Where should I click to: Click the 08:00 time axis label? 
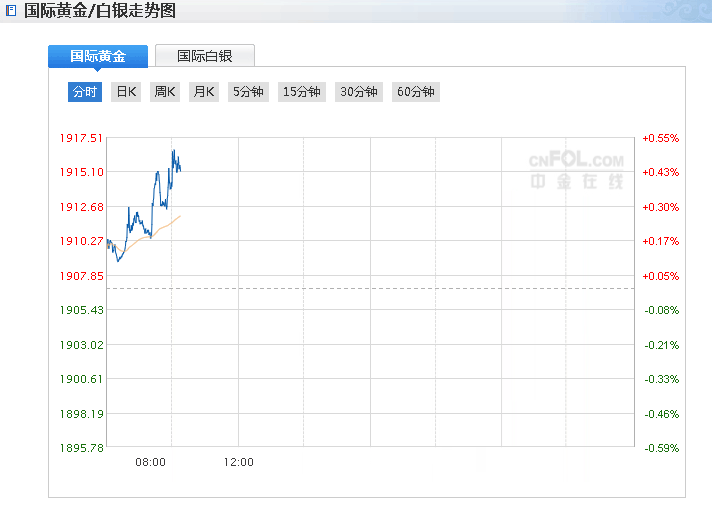click(x=150, y=462)
